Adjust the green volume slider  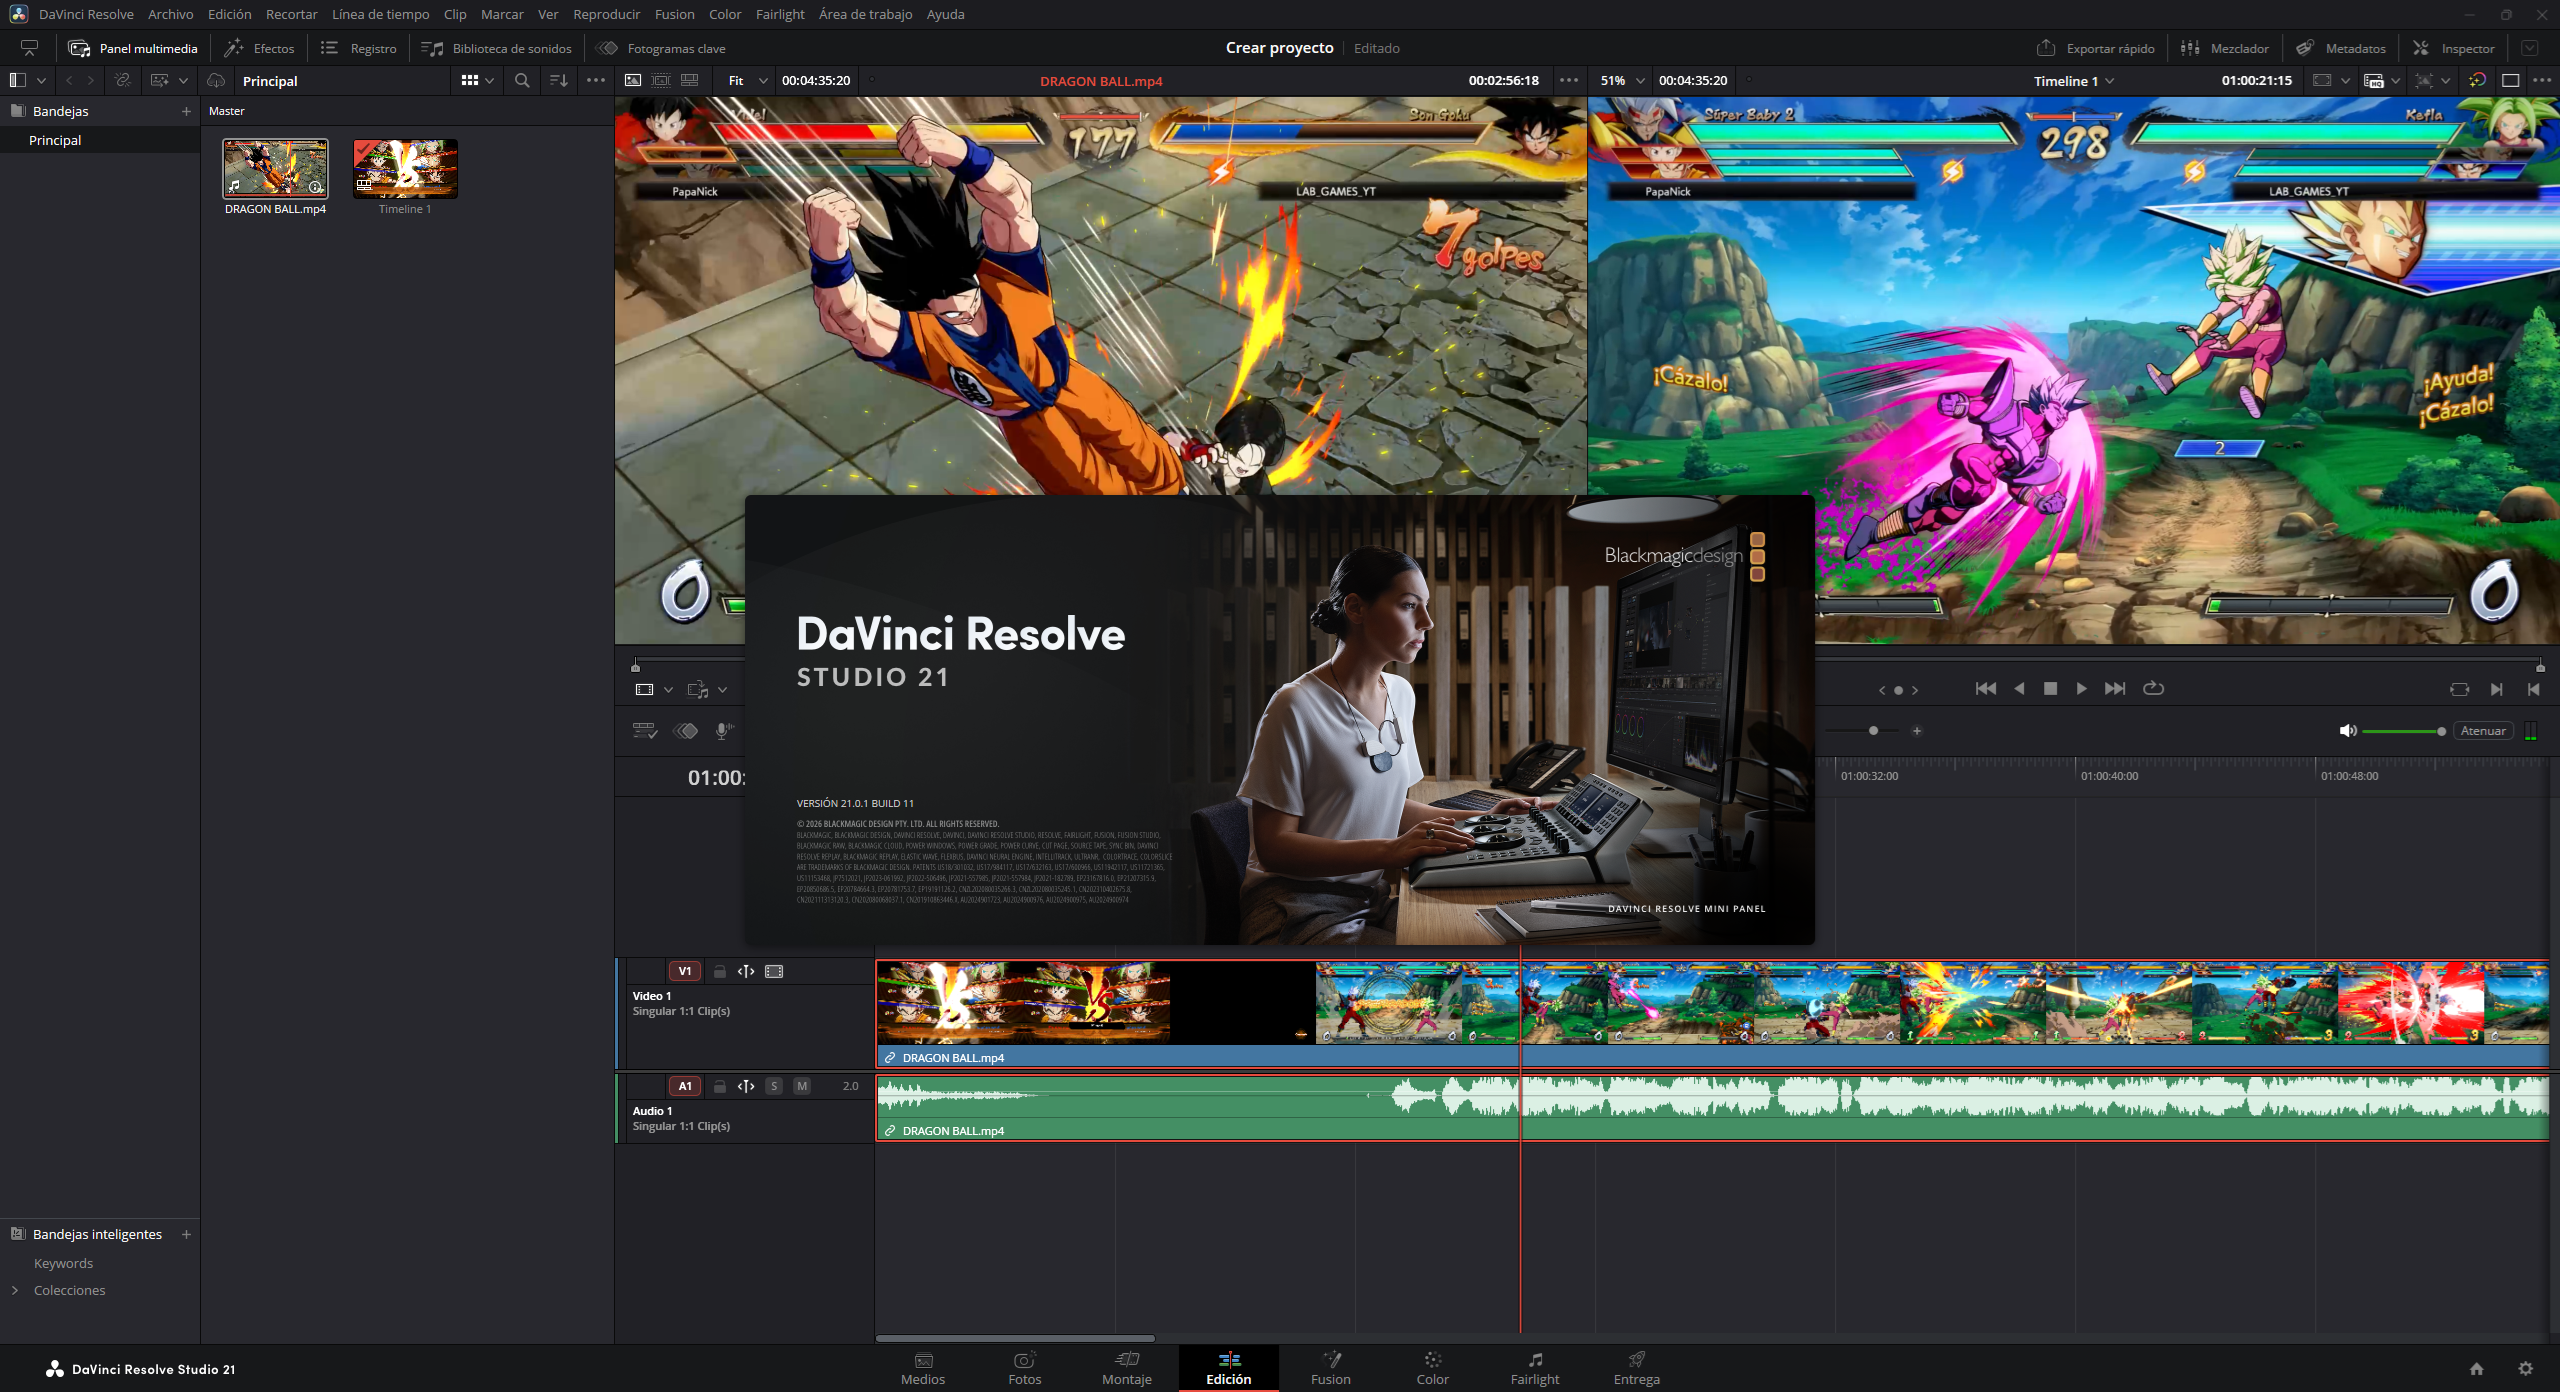pos(2403,731)
